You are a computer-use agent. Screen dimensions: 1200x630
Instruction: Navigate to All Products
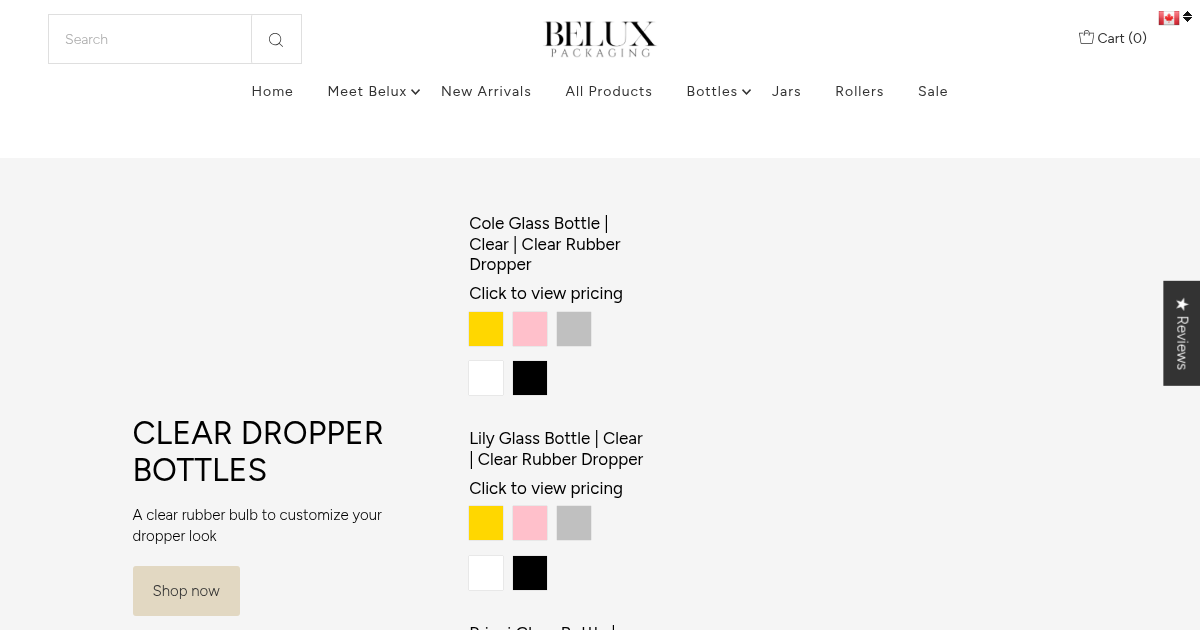tap(609, 91)
